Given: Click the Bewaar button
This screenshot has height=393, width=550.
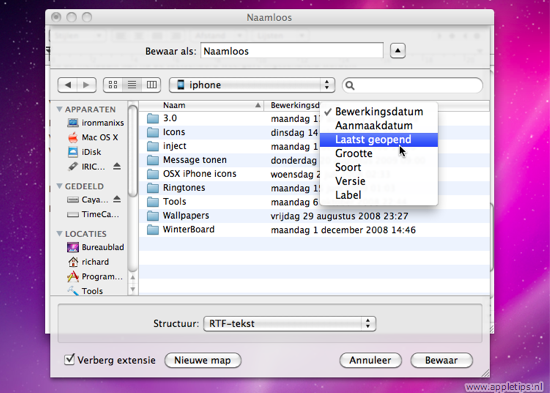Looking at the screenshot, I should (441, 360).
